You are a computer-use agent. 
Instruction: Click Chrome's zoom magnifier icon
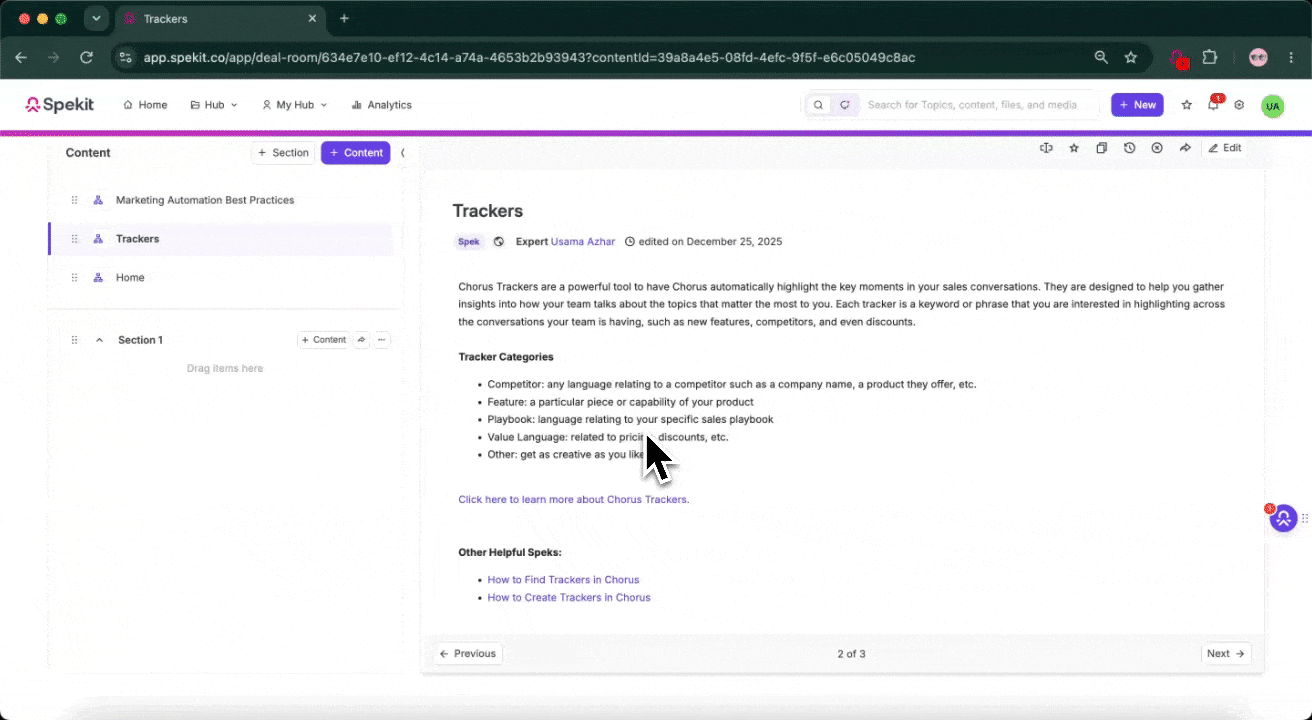1101,58
